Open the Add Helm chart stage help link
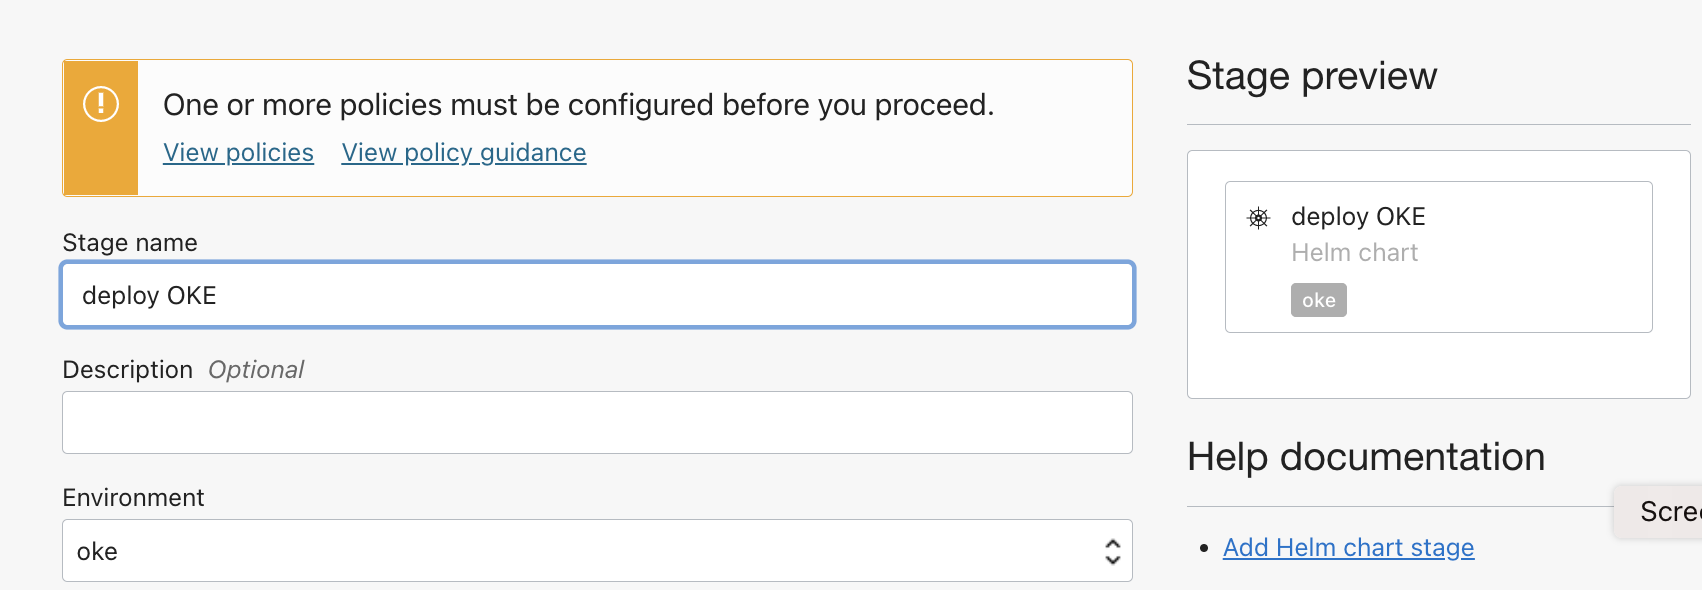 (x=1348, y=548)
